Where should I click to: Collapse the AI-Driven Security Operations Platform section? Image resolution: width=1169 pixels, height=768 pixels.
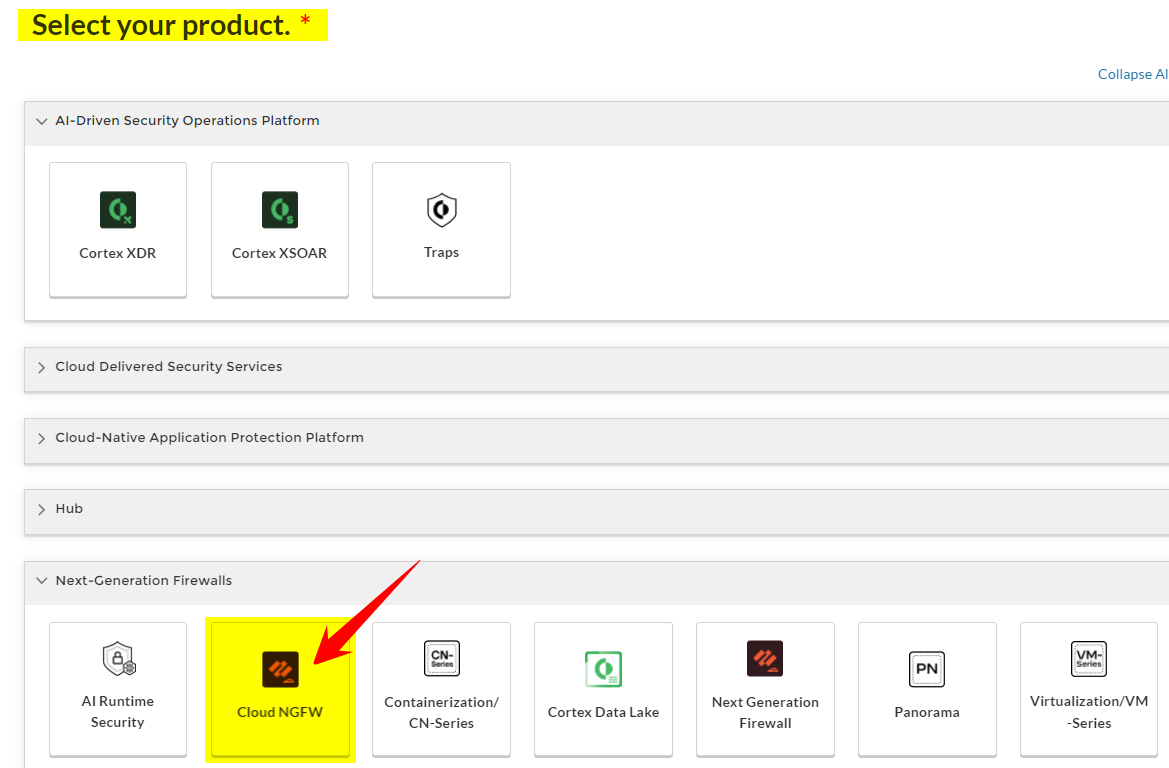pos(42,121)
